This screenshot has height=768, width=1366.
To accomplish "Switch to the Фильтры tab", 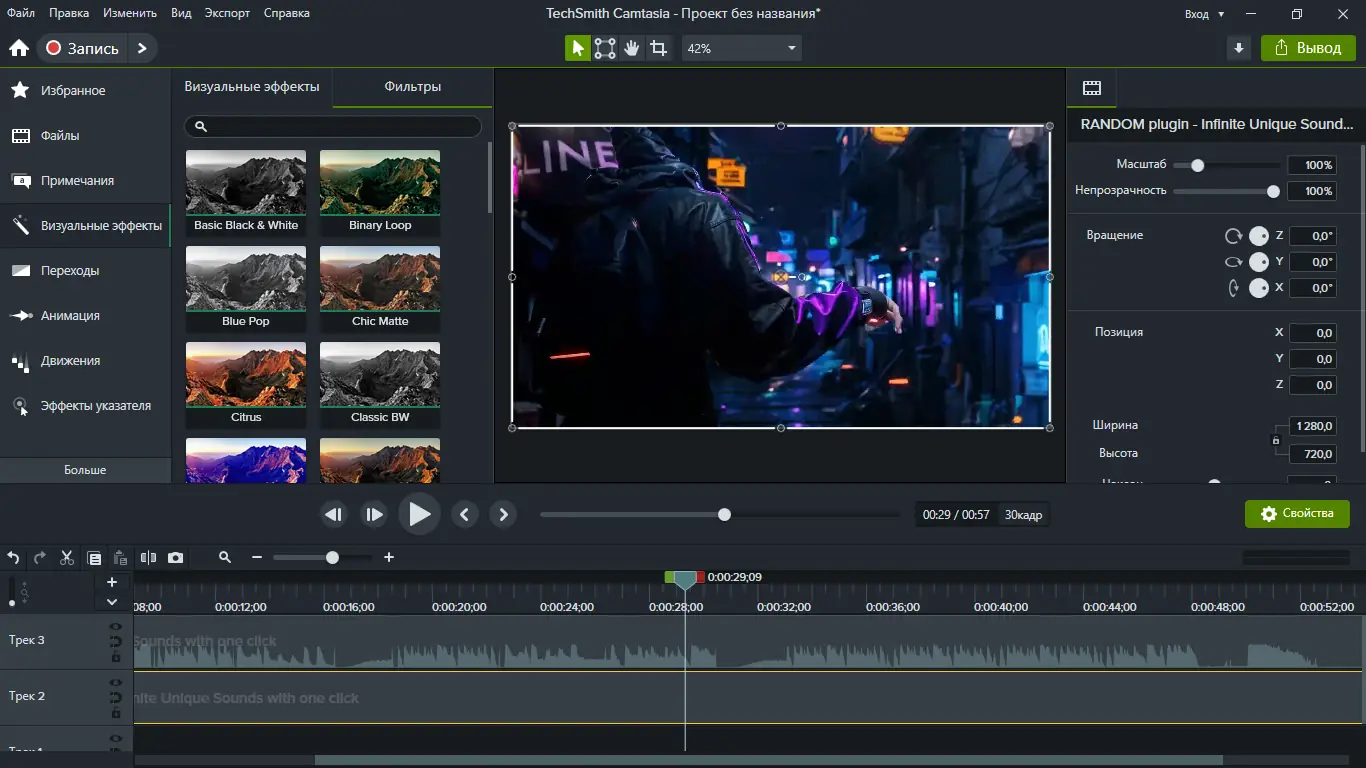I will point(412,87).
